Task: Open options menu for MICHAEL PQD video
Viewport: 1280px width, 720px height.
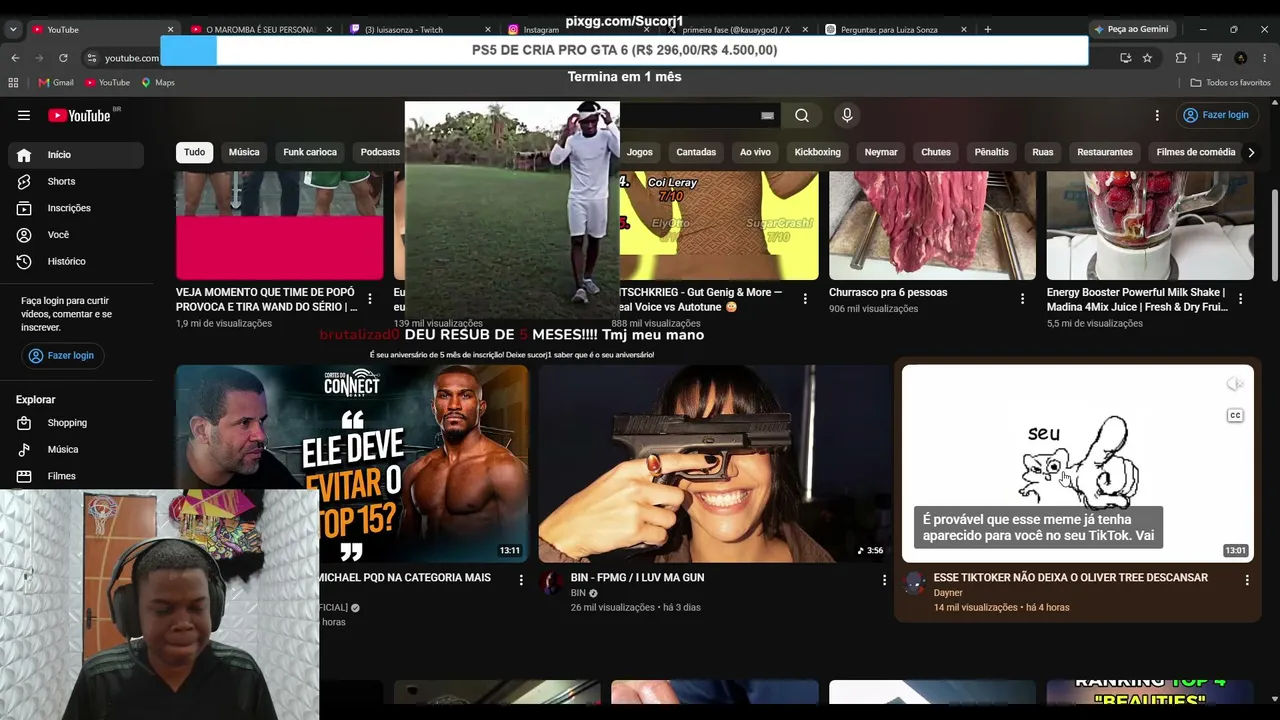Action: (521, 579)
